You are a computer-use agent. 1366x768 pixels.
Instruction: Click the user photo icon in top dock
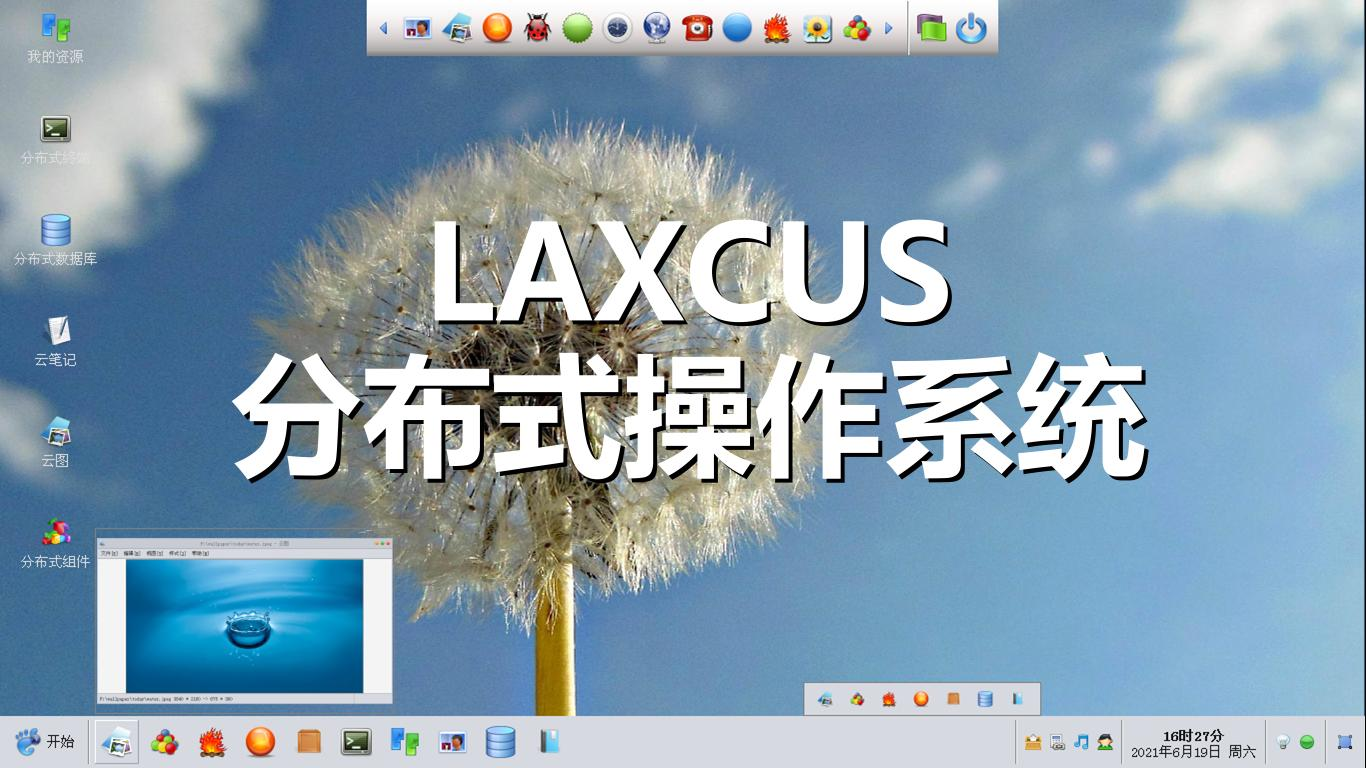pyautogui.click(x=417, y=28)
